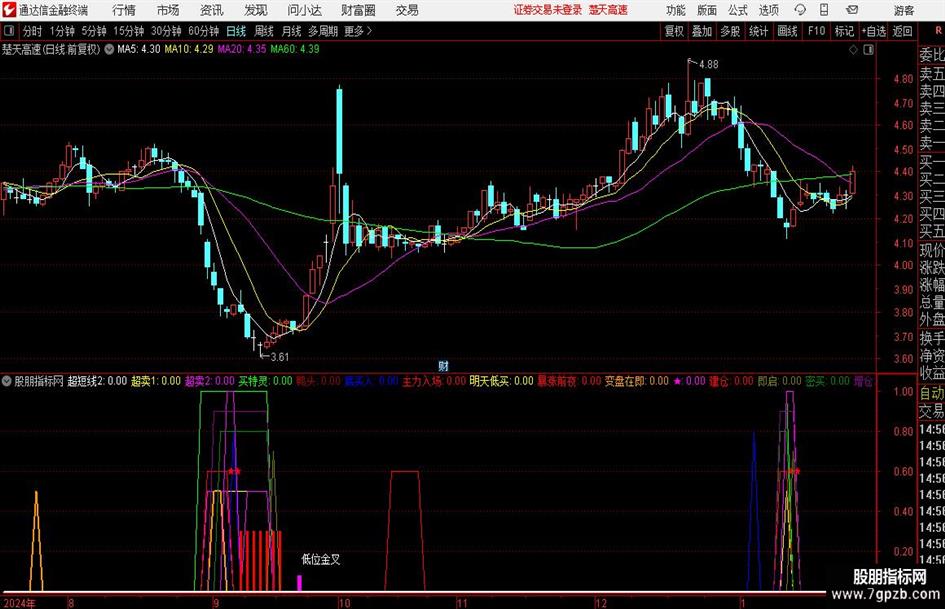The height and width of the screenshot is (609, 945).
Task: Click the 证券交易未登录 login link
Action: pyautogui.click(x=548, y=10)
